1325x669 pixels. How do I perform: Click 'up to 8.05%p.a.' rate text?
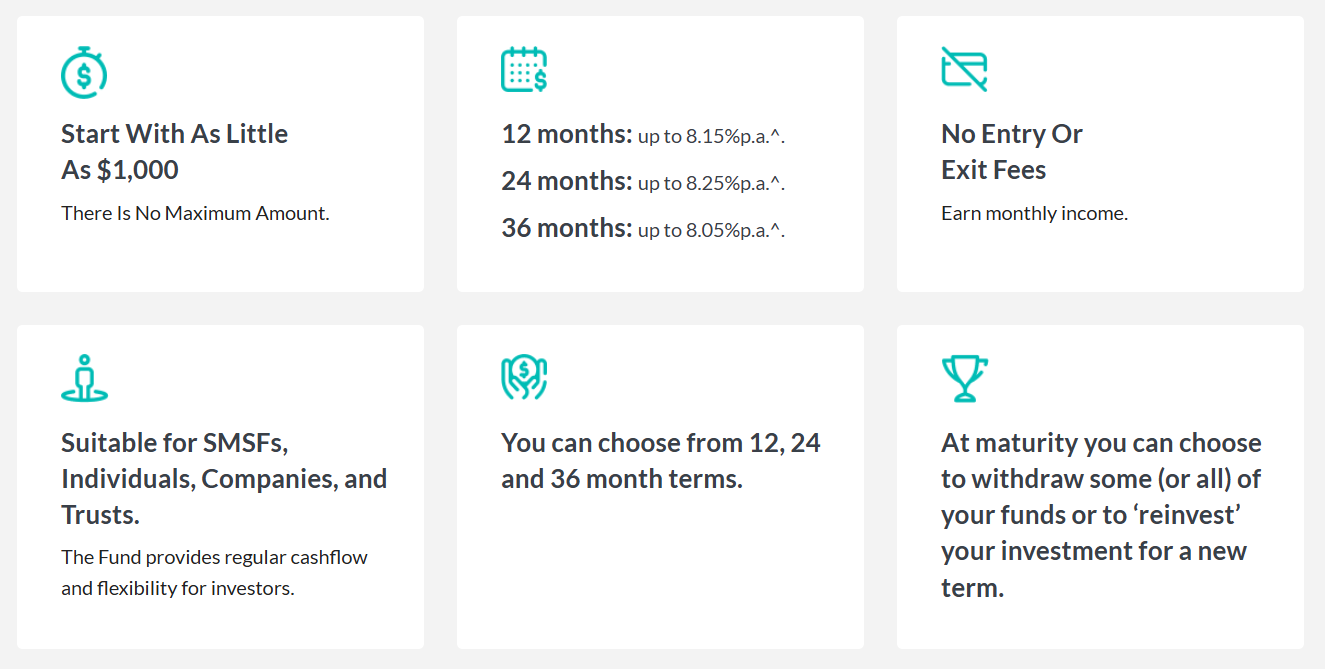(x=711, y=230)
